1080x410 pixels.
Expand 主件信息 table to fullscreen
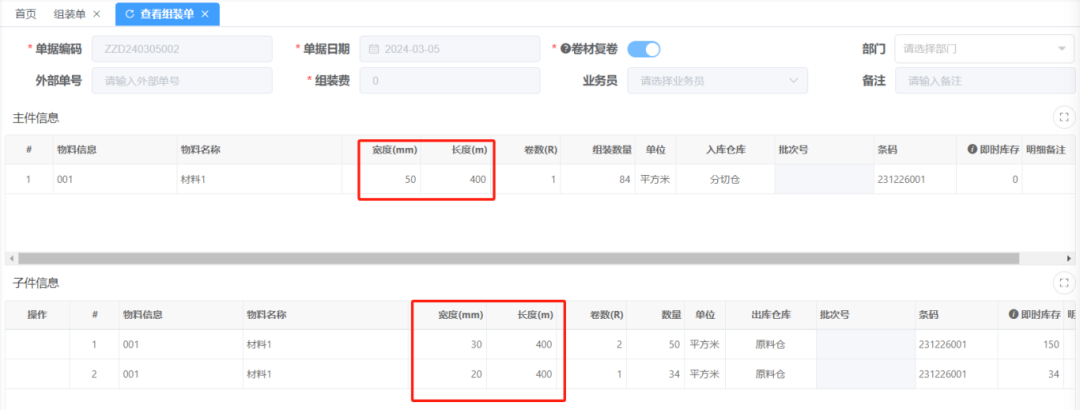(x=1064, y=117)
